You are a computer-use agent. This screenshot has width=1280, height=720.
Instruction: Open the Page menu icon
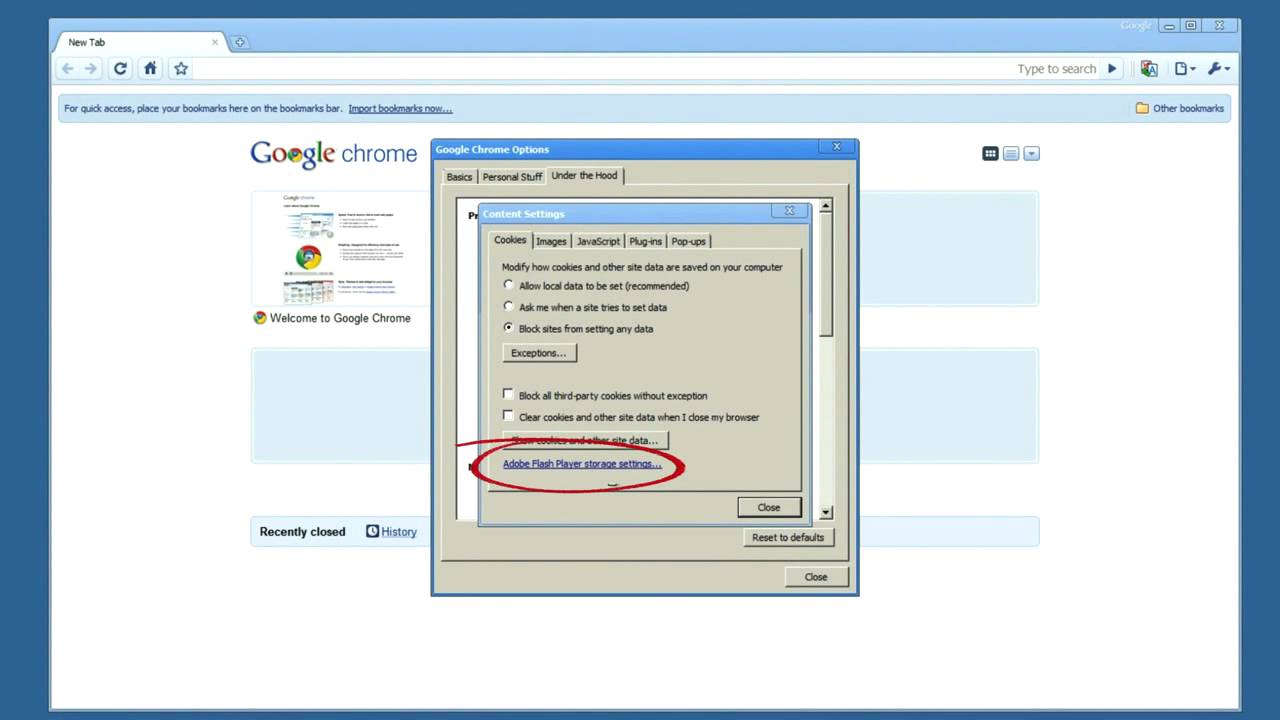[1185, 69]
